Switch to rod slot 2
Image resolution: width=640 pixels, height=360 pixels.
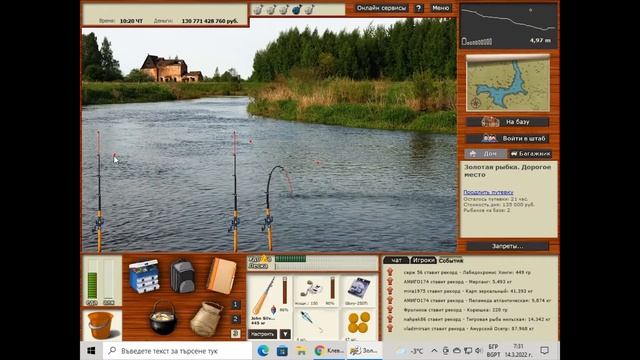236,319
